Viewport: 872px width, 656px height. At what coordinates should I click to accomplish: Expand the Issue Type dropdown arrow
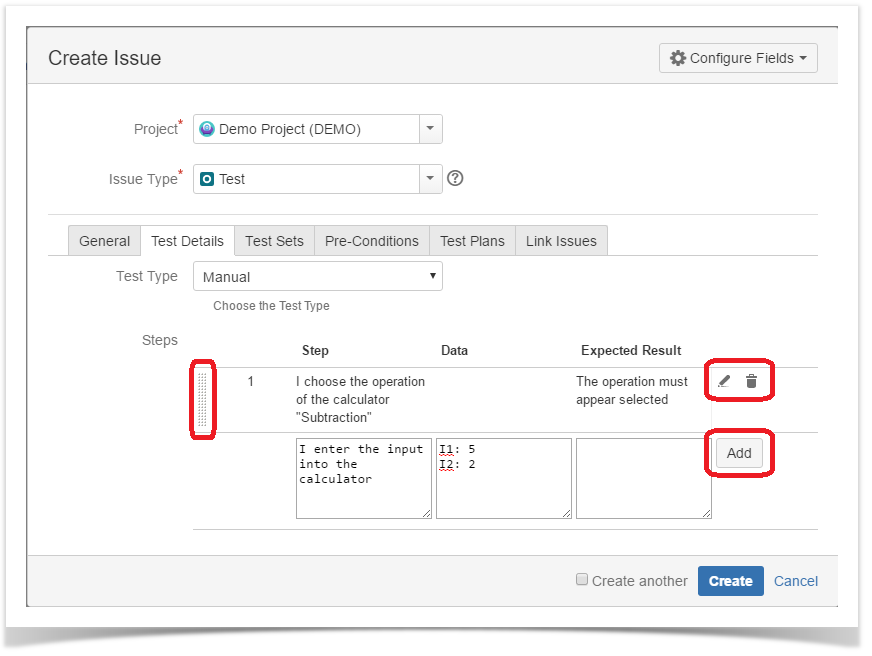point(430,179)
